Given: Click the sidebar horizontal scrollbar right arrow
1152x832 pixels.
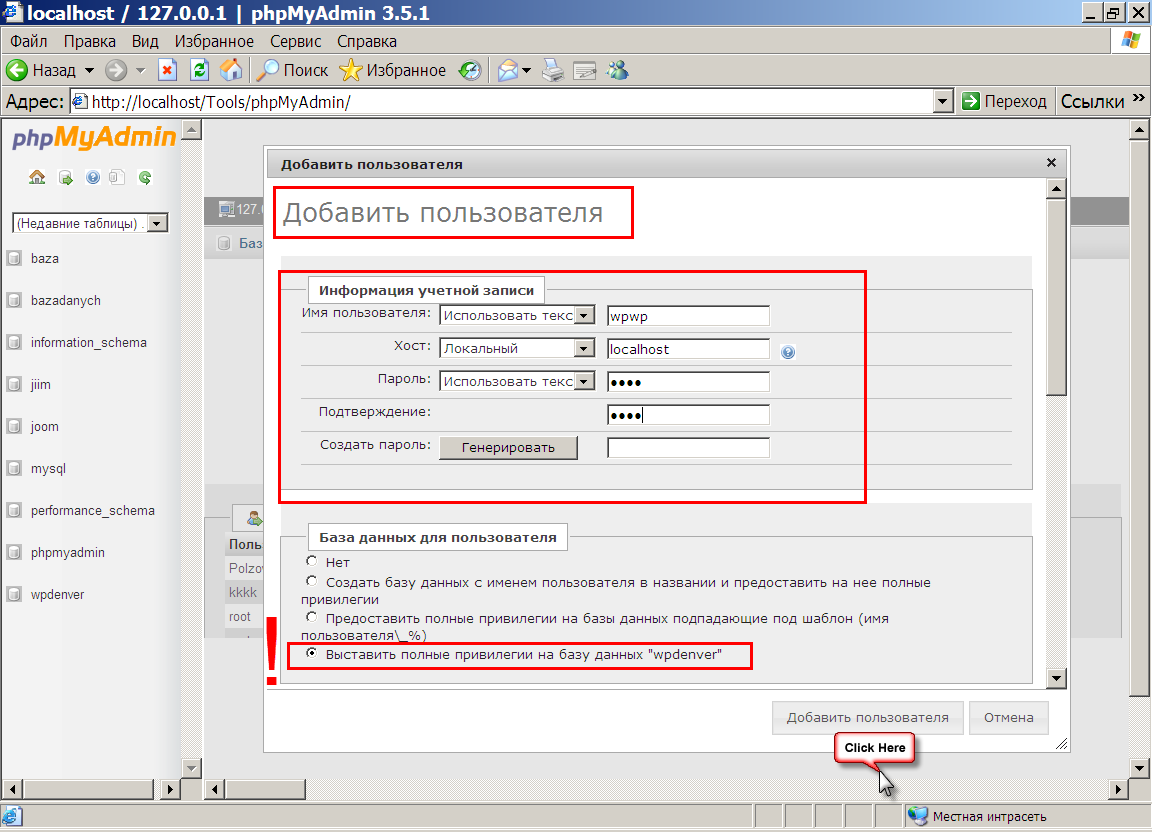Looking at the screenshot, I should 170,789.
